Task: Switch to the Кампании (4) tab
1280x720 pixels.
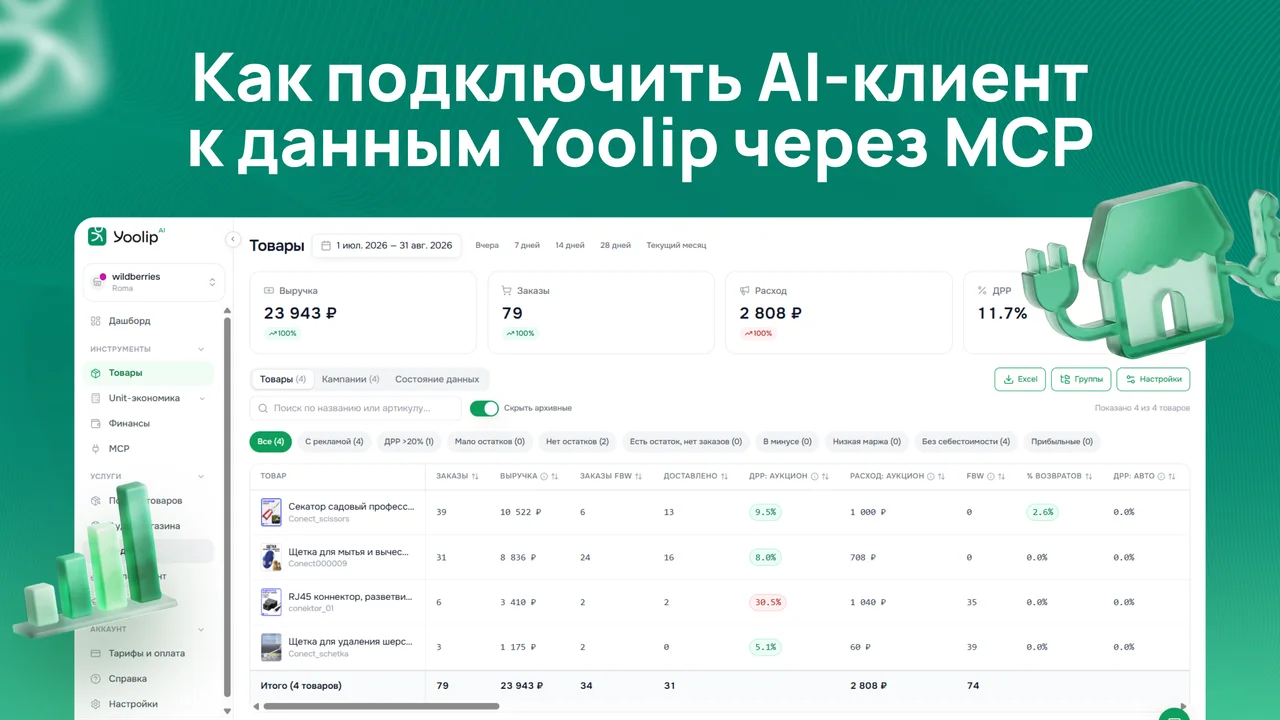Action: click(x=350, y=379)
